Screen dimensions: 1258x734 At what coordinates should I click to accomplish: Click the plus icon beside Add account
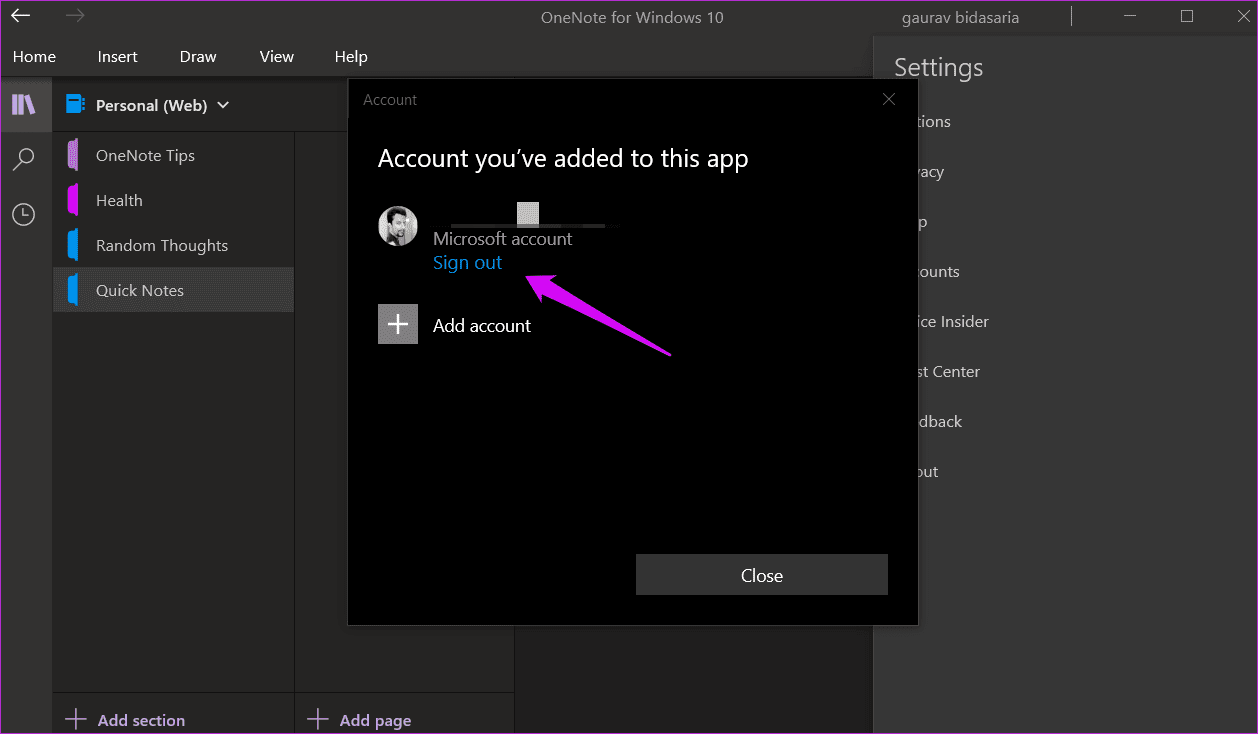pyautogui.click(x=398, y=324)
